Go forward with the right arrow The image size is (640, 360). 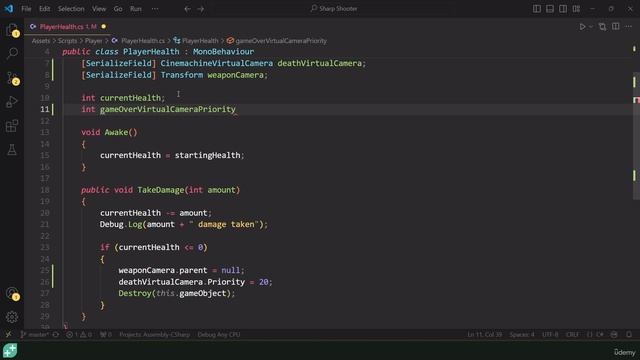point(200,9)
